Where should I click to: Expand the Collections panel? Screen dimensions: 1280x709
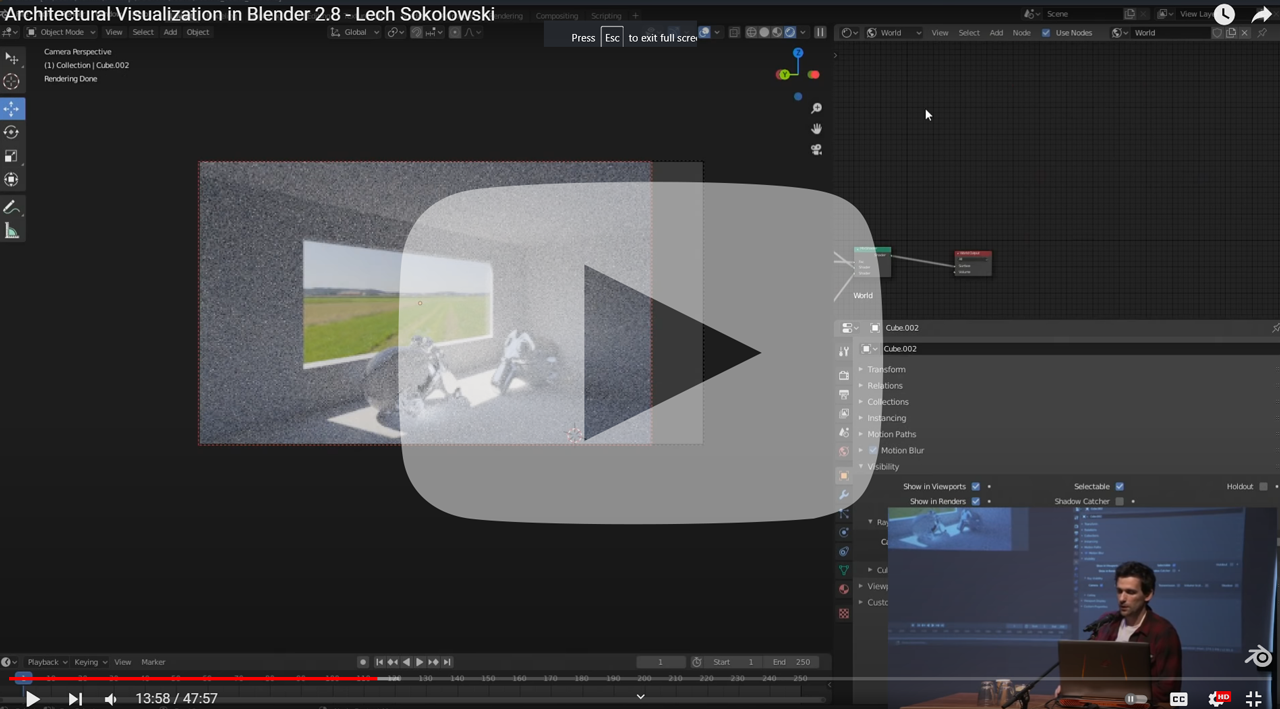[888, 402]
